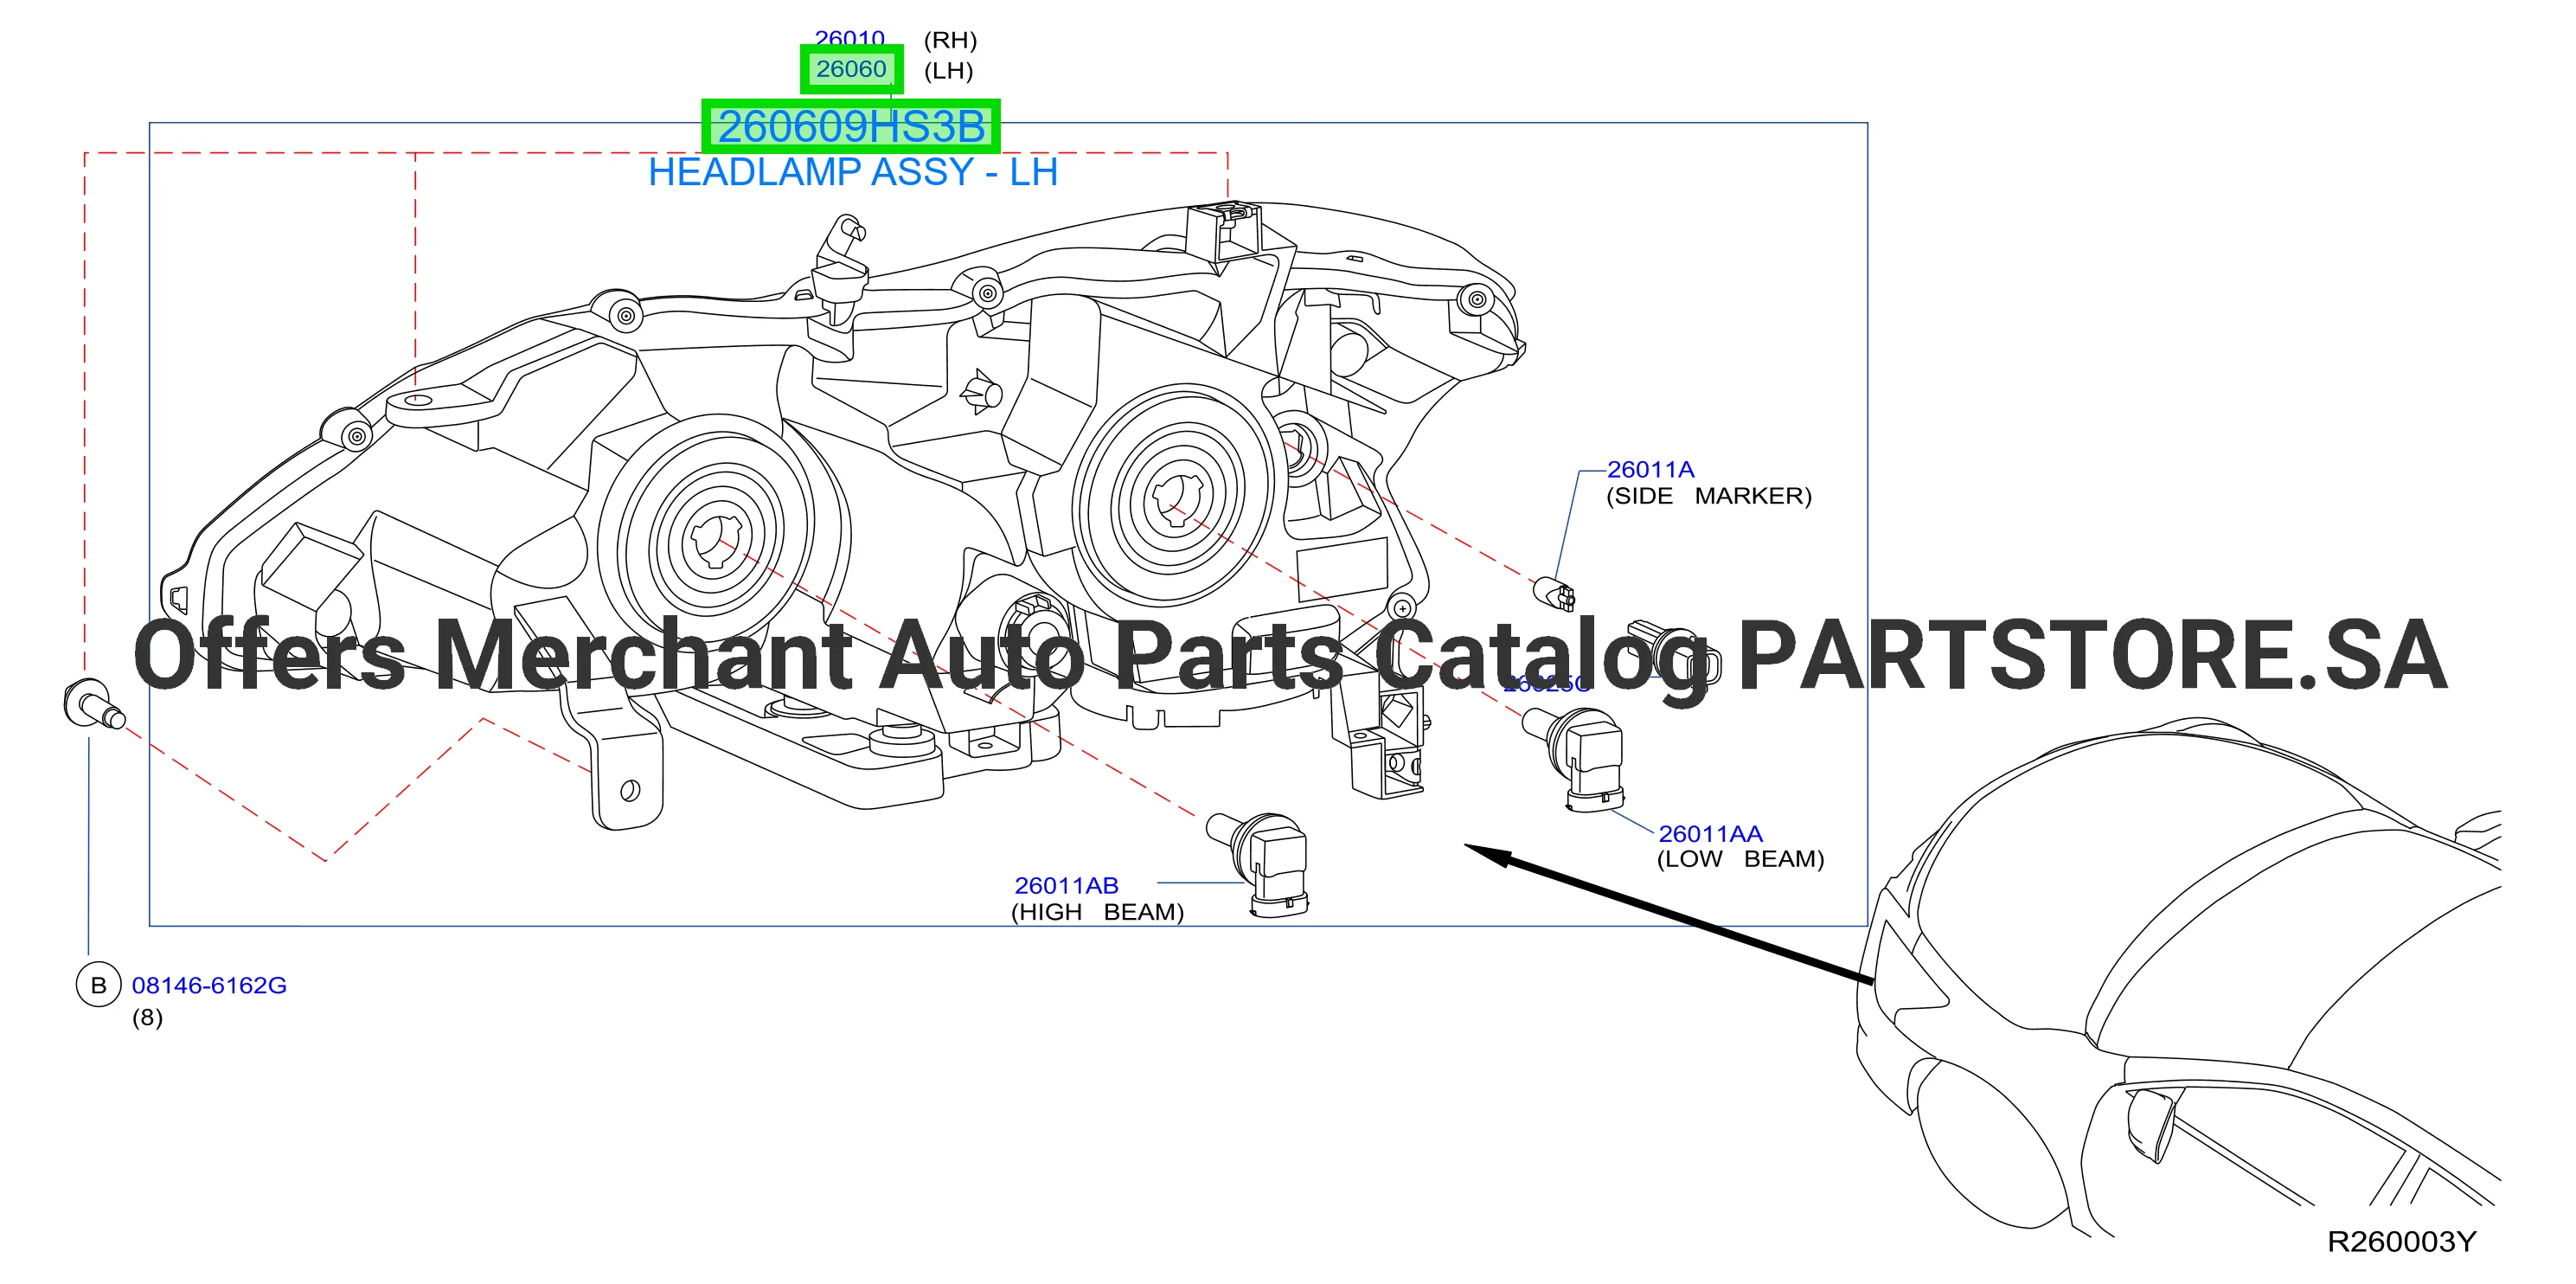Image resolution: width=2576 pixels, height=1284 pixels.
Task: Open part 26011A side marker link
Action: (1650, 469)
